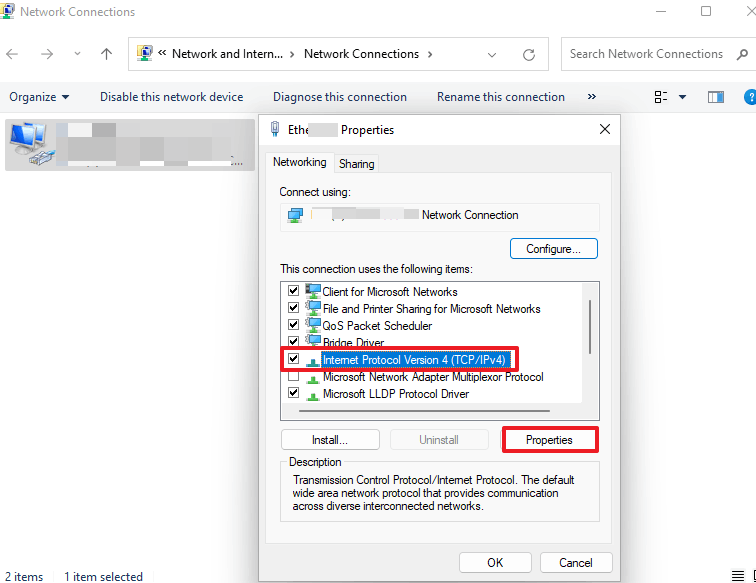The image size is (756, 583).
Task: Click the Search Network Connections field
Action: 646,54
